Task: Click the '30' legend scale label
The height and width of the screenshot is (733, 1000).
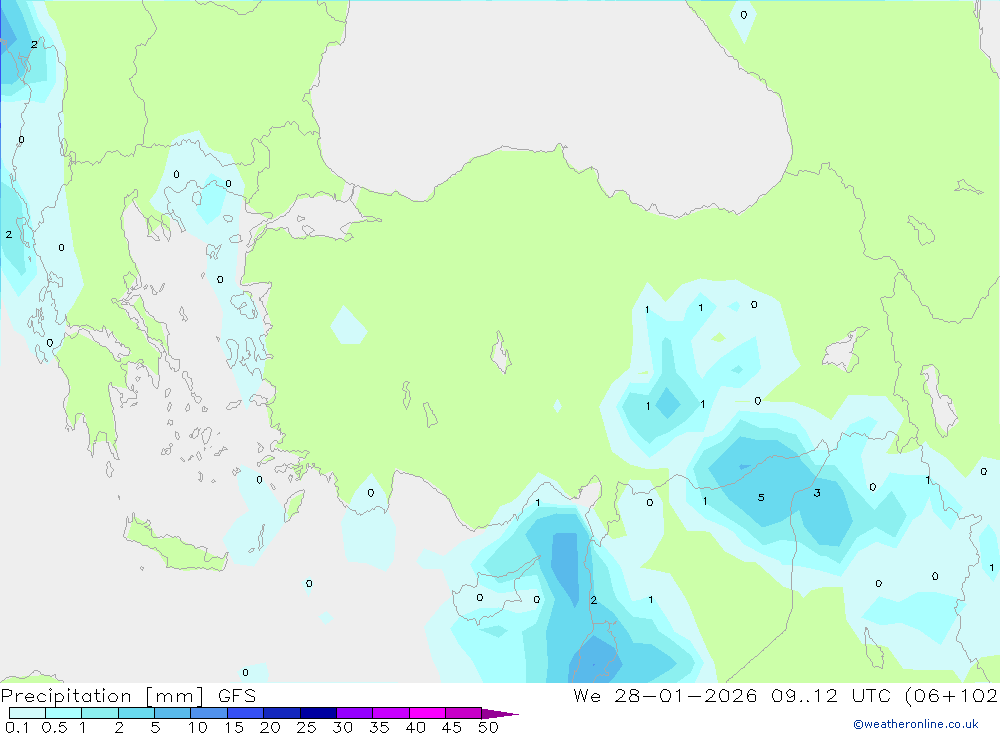Action: (x=342, y=727)
